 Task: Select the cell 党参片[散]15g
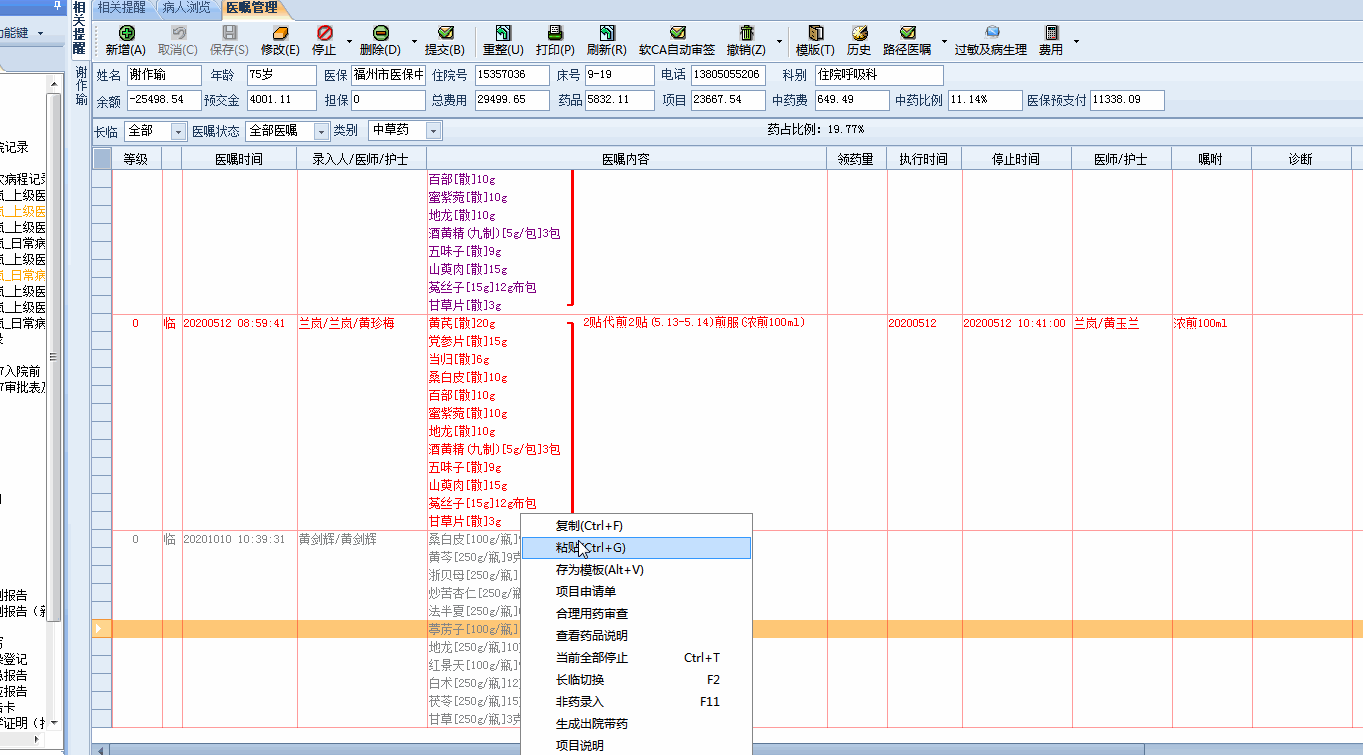point(468,341)
